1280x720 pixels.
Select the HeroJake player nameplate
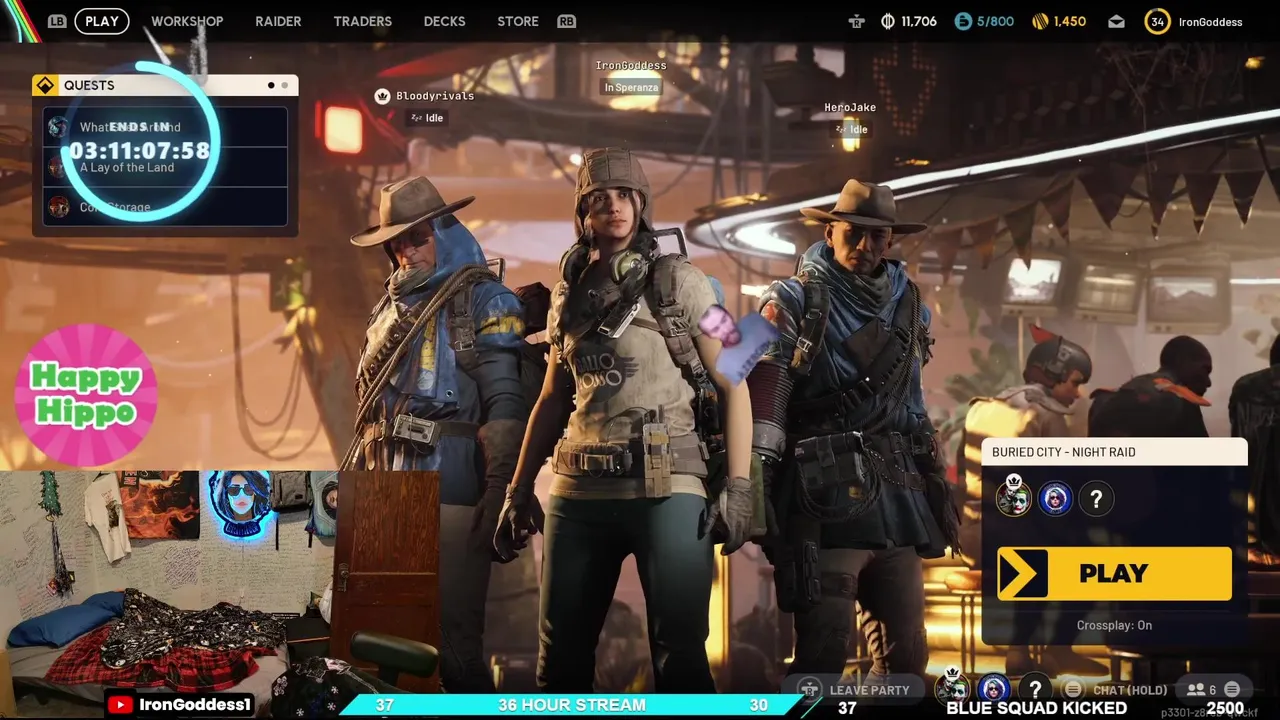(x=850, y=108)
